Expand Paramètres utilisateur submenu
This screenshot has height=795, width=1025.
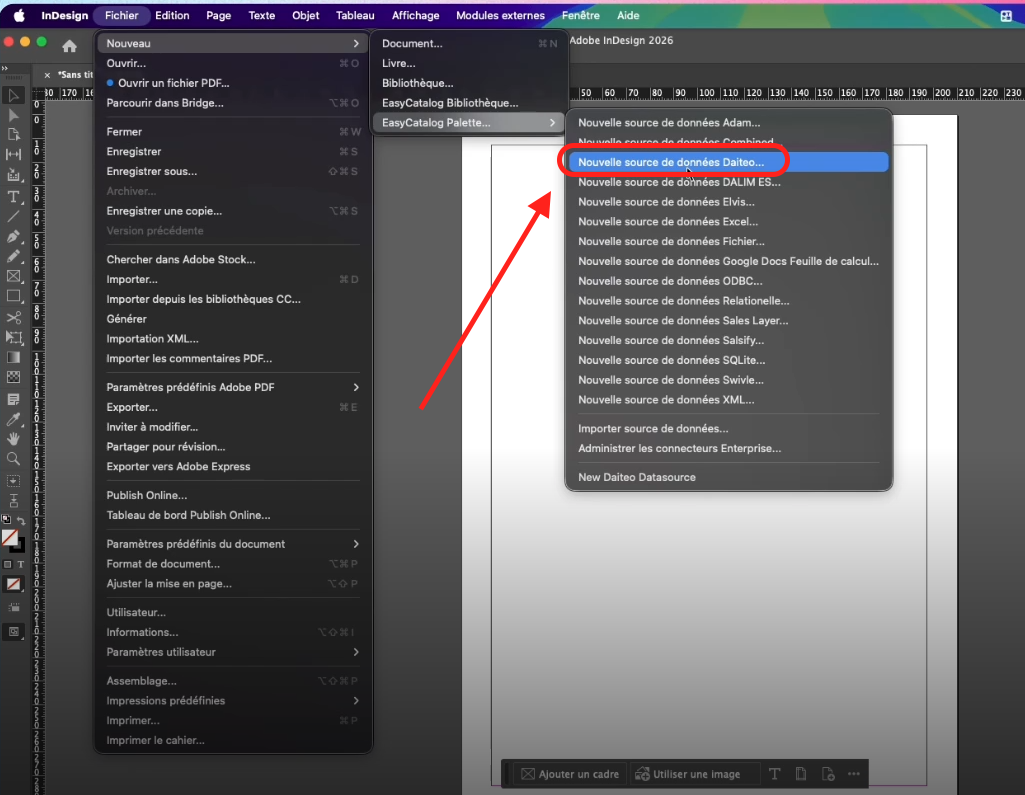pos(233,652)
